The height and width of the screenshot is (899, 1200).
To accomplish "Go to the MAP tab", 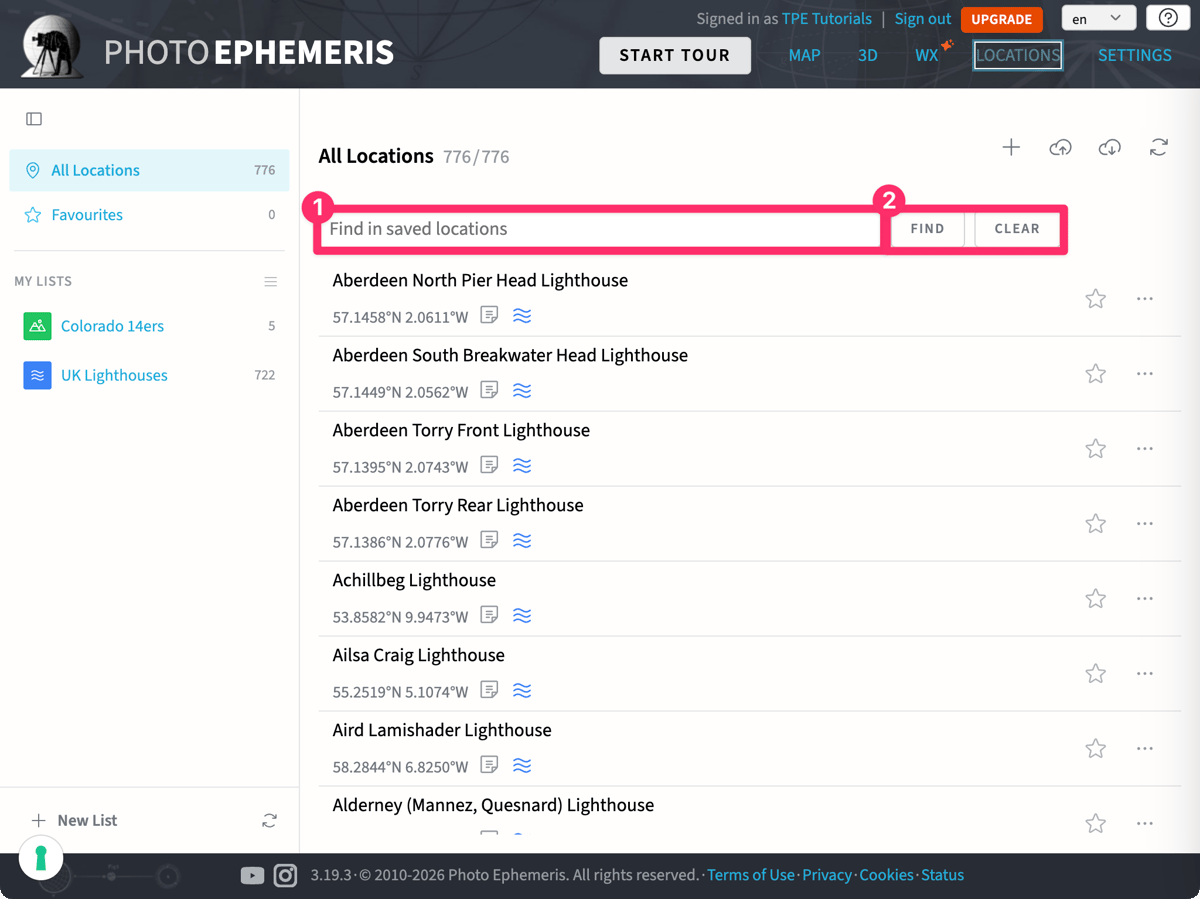I will (x=804, y=55).
